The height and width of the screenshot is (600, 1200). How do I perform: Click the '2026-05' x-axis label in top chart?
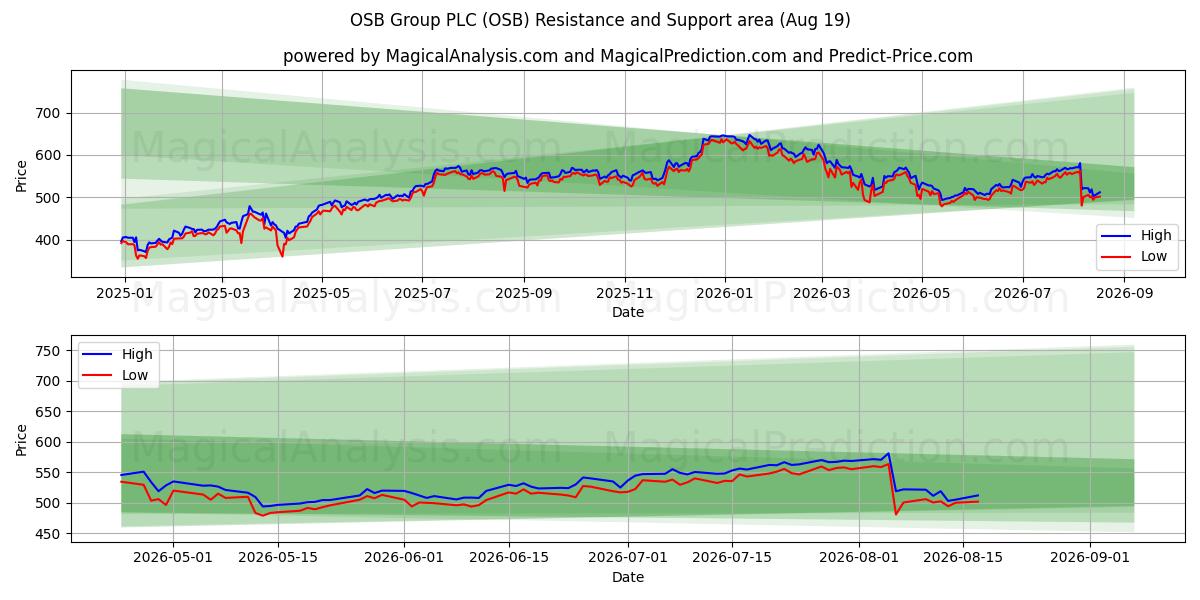tap(922, 295)
